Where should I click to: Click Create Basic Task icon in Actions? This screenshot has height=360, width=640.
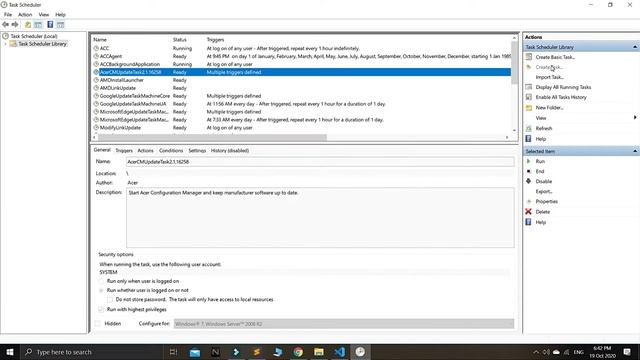pyautogui.click(x=529, y=57)
